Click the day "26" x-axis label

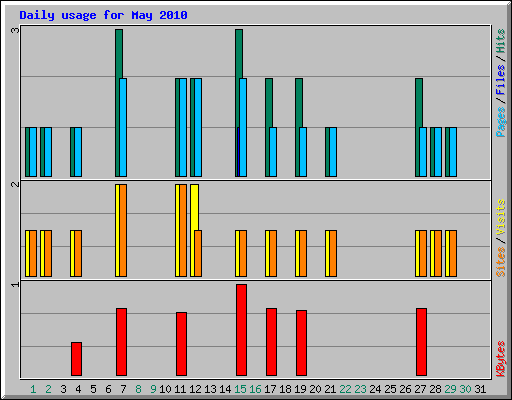click(x=405, y=389)
